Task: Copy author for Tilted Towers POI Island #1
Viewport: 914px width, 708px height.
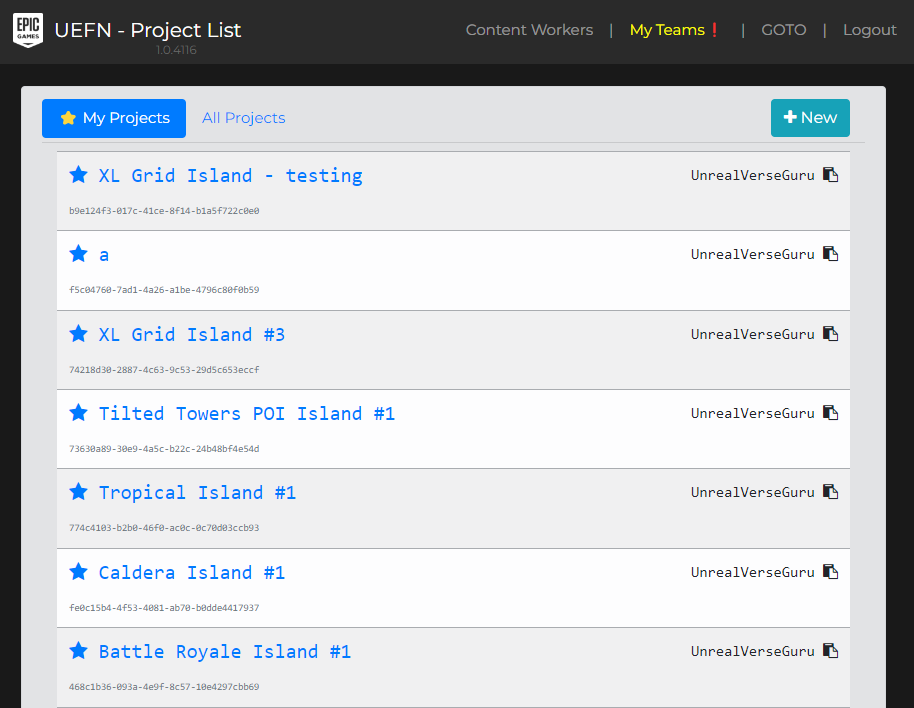Action: tap(830, 412)
